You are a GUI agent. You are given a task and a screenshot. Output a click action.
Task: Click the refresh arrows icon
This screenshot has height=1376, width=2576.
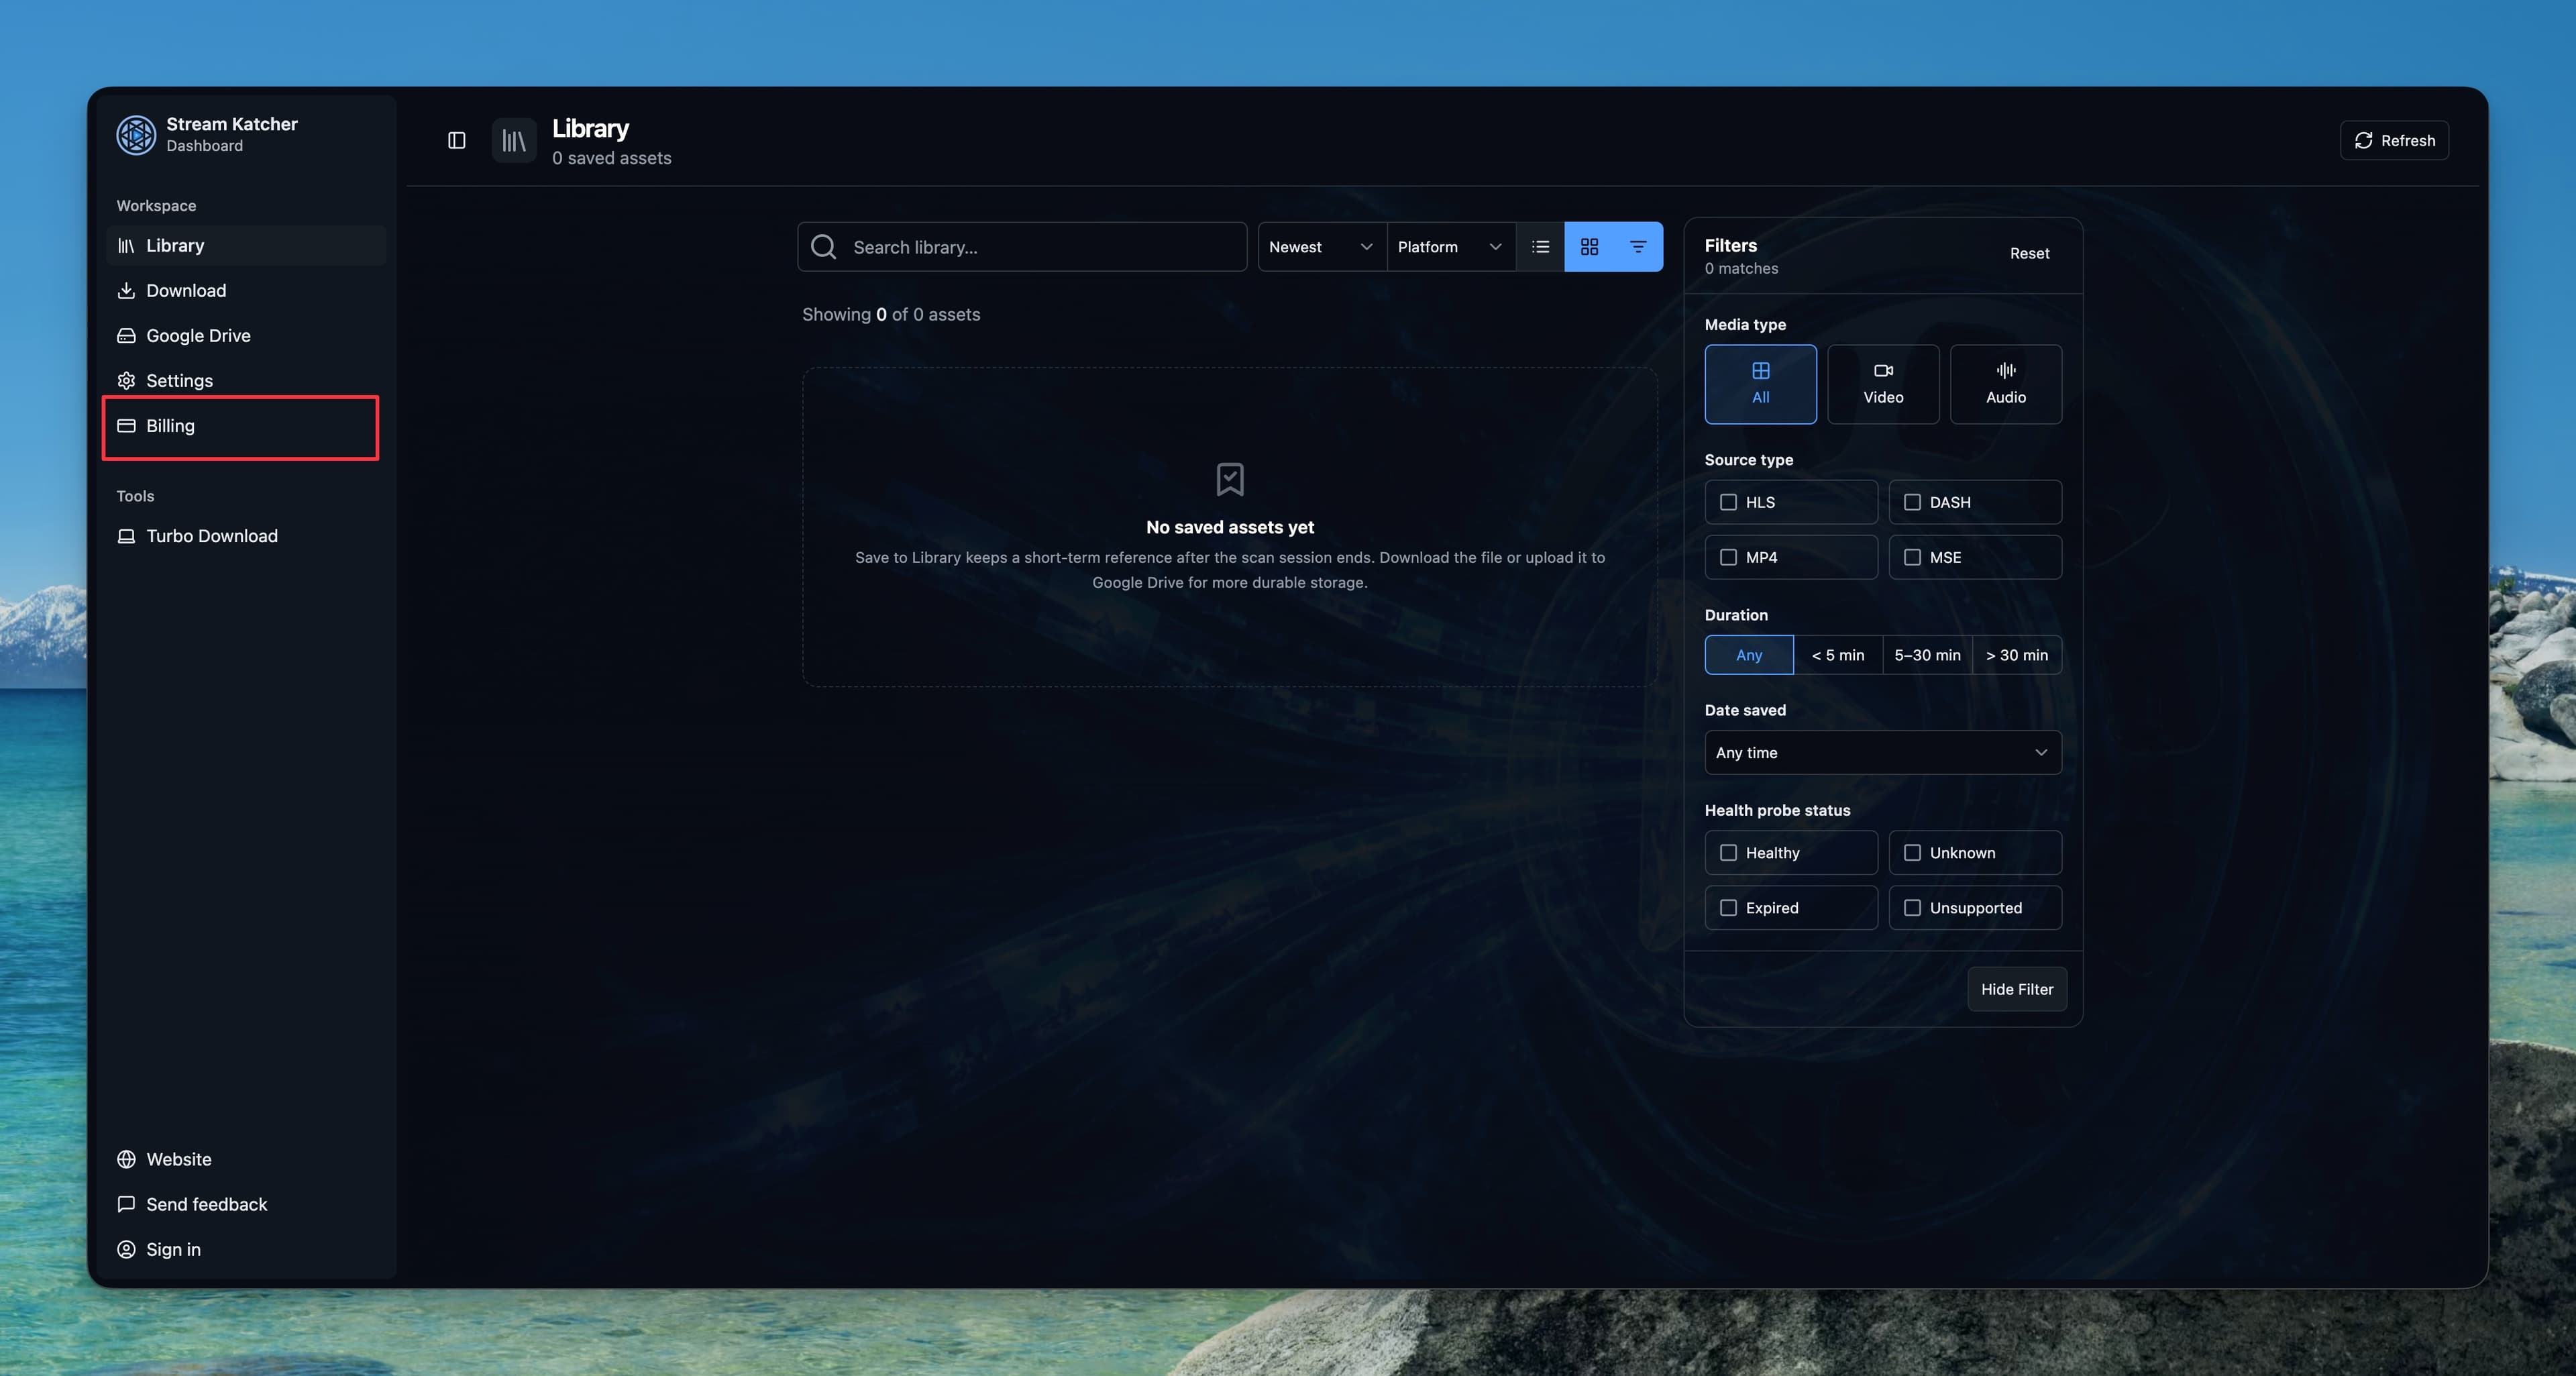(x=2363, y=140)
